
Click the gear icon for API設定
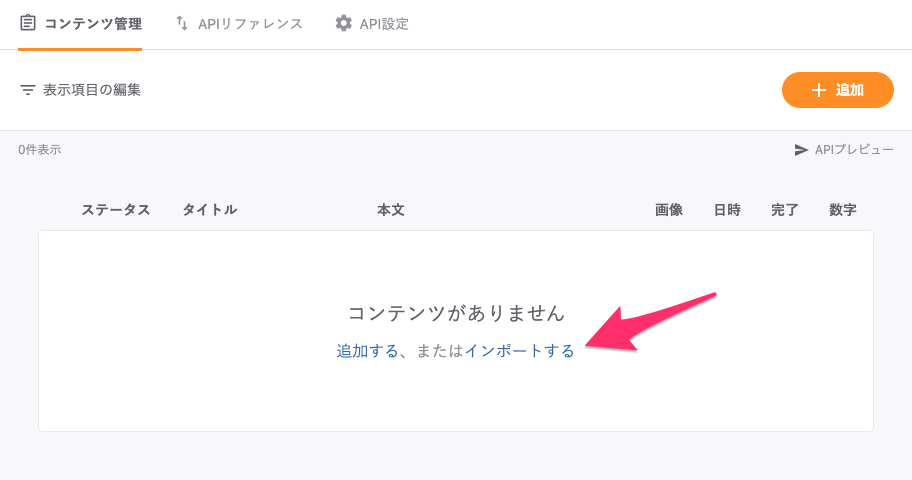coord(344,23)
